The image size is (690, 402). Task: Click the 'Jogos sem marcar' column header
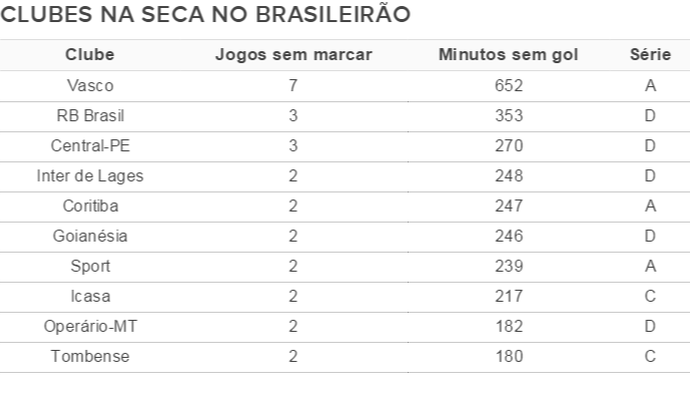click(293, 55)
